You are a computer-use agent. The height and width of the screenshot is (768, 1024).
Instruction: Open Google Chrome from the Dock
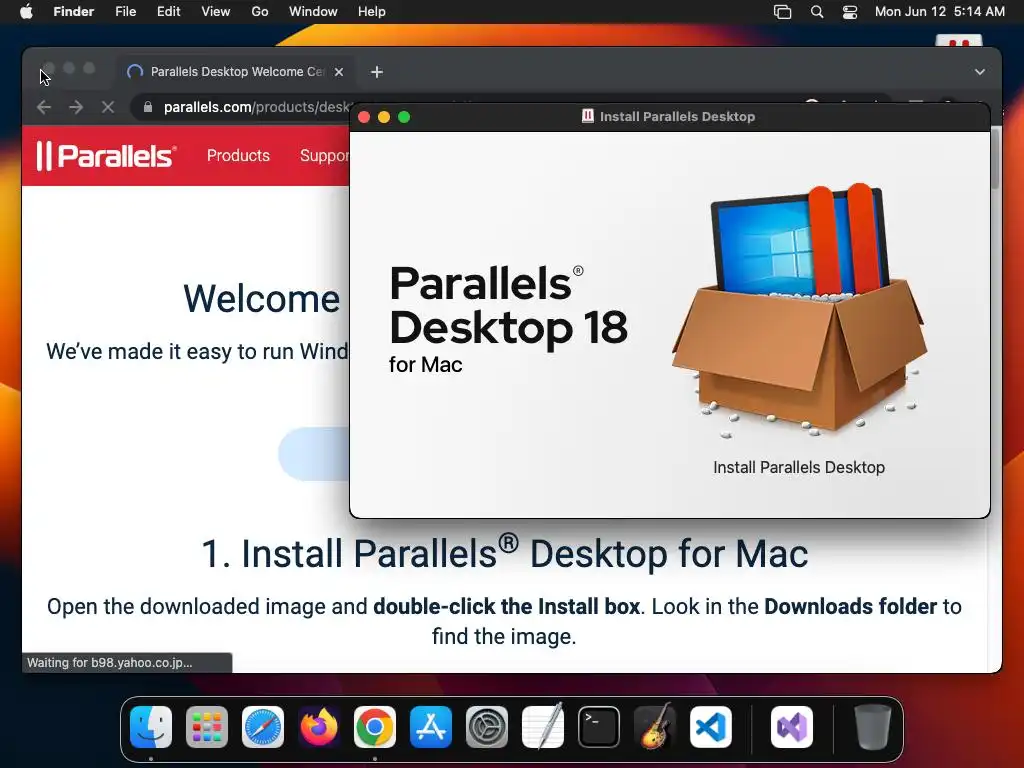coord(375,727)
